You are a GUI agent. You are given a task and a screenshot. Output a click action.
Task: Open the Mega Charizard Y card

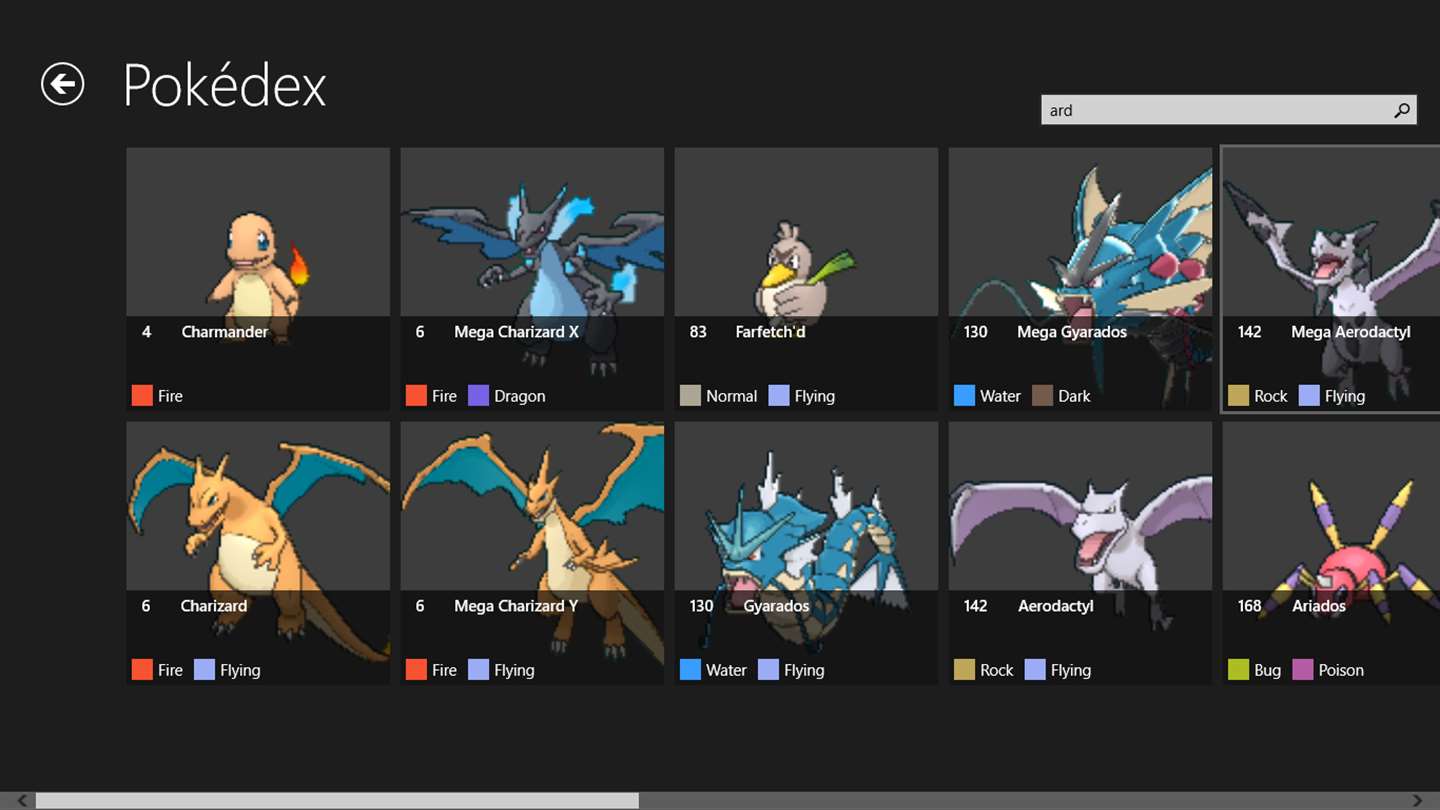coord(532,553)
